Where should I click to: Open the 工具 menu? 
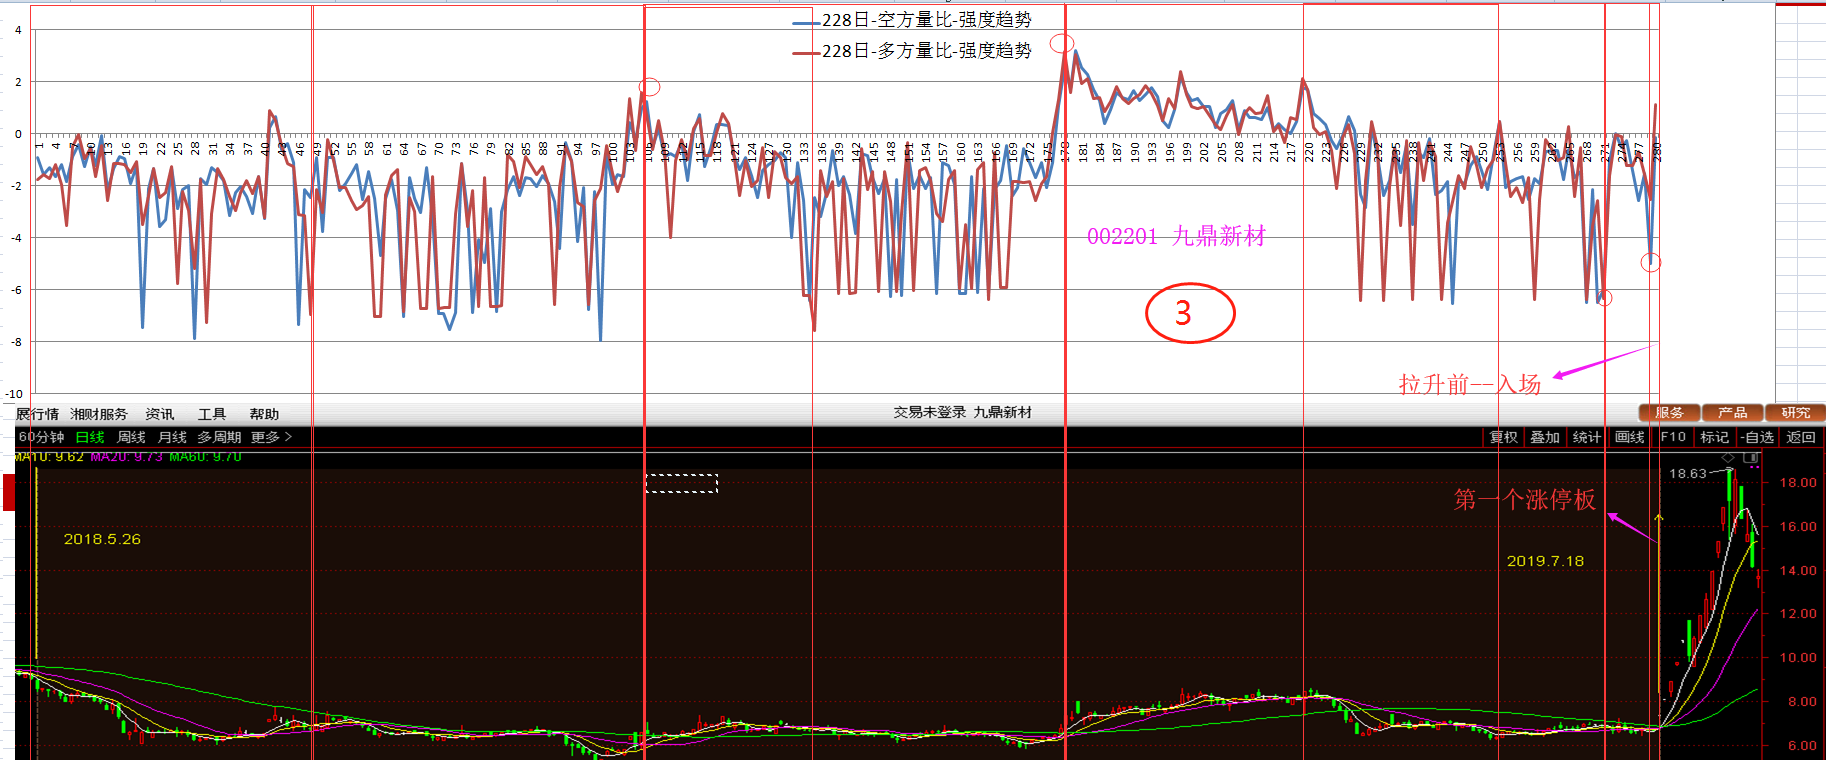click(212, 414)
